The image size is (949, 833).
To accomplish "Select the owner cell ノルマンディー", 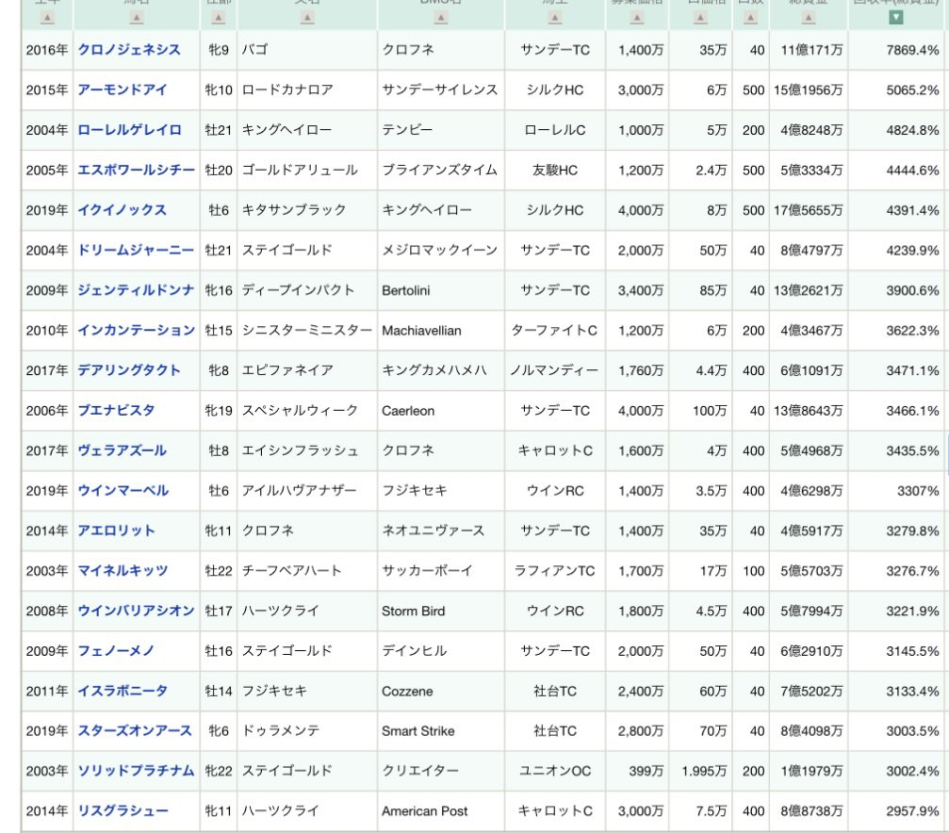I will point(554,370).
